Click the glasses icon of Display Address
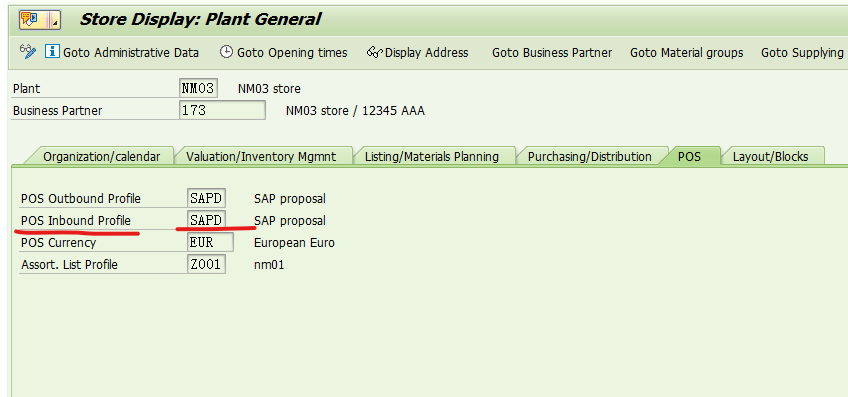The width and height of the screenshot is (848, 397). tap(375, 52)
